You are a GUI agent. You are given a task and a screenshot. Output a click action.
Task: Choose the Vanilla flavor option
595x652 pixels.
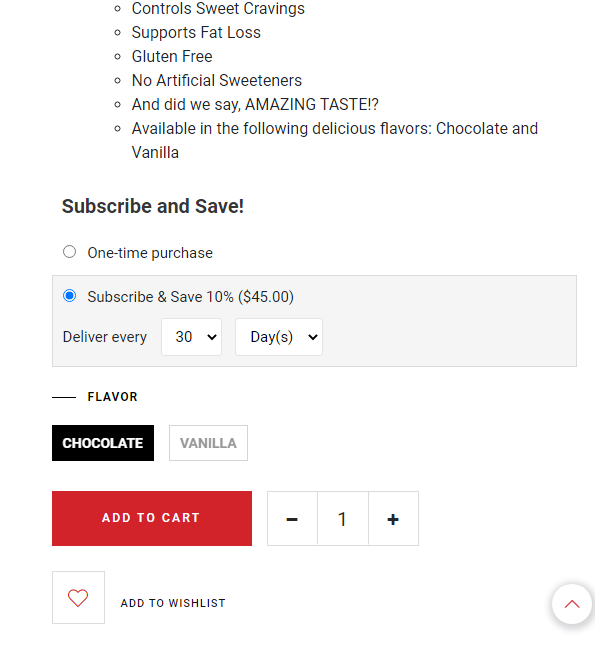point(208,443)
